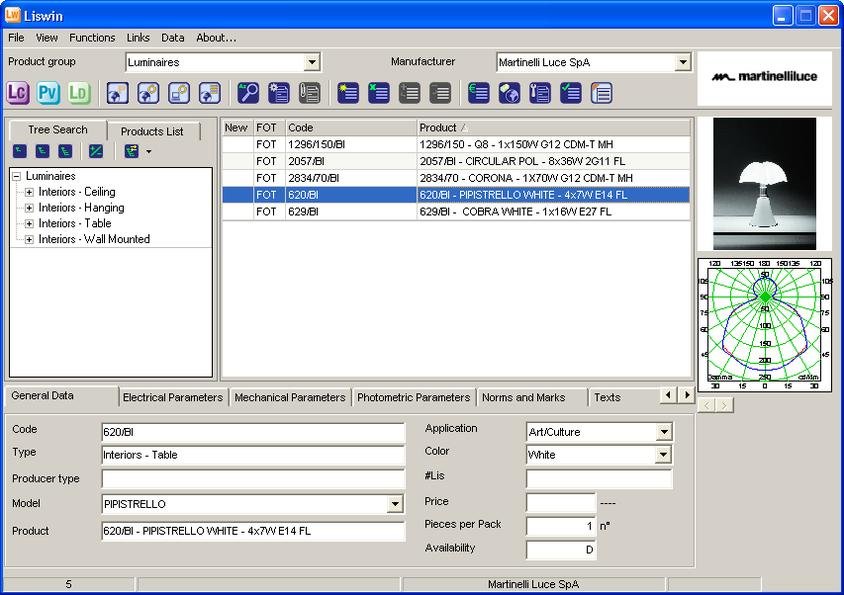Sort by the Product column header

pos(553,128)
